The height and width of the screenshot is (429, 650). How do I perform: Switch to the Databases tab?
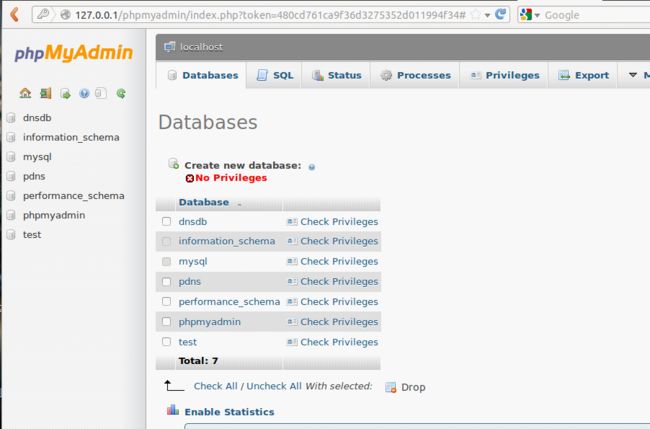click(201, 75)
